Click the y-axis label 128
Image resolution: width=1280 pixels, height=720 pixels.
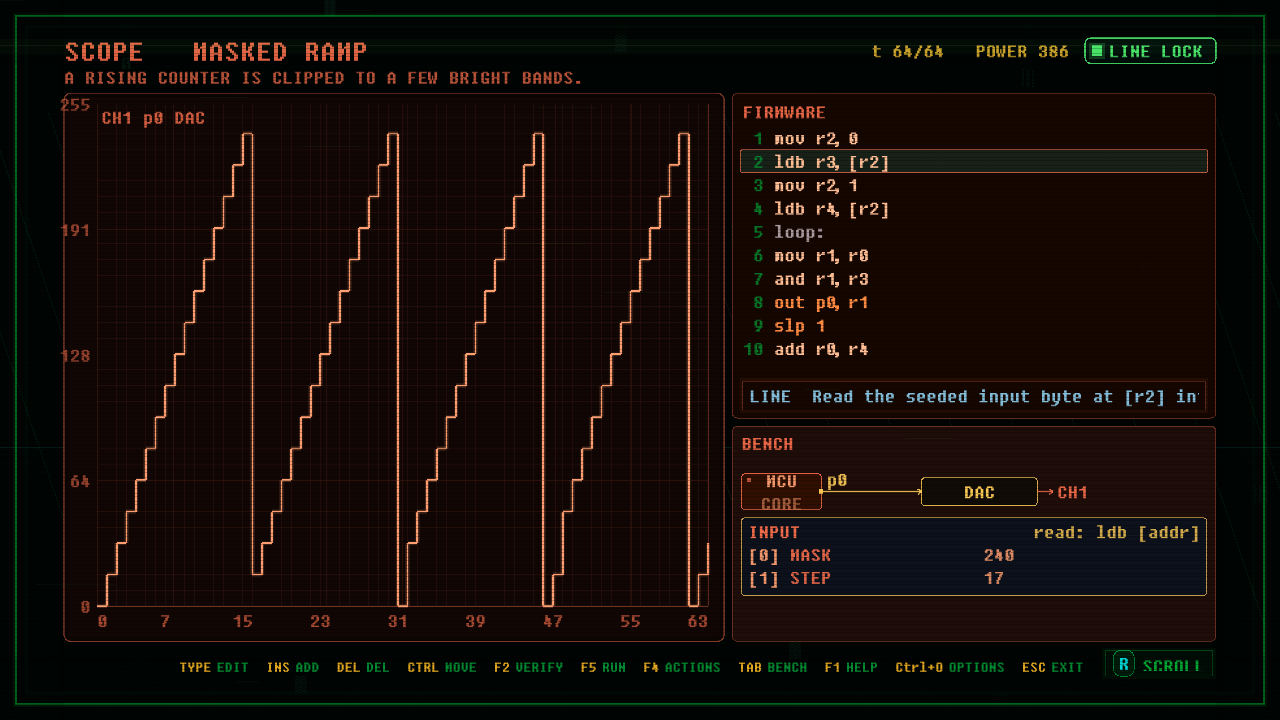(x=77, y=356)
